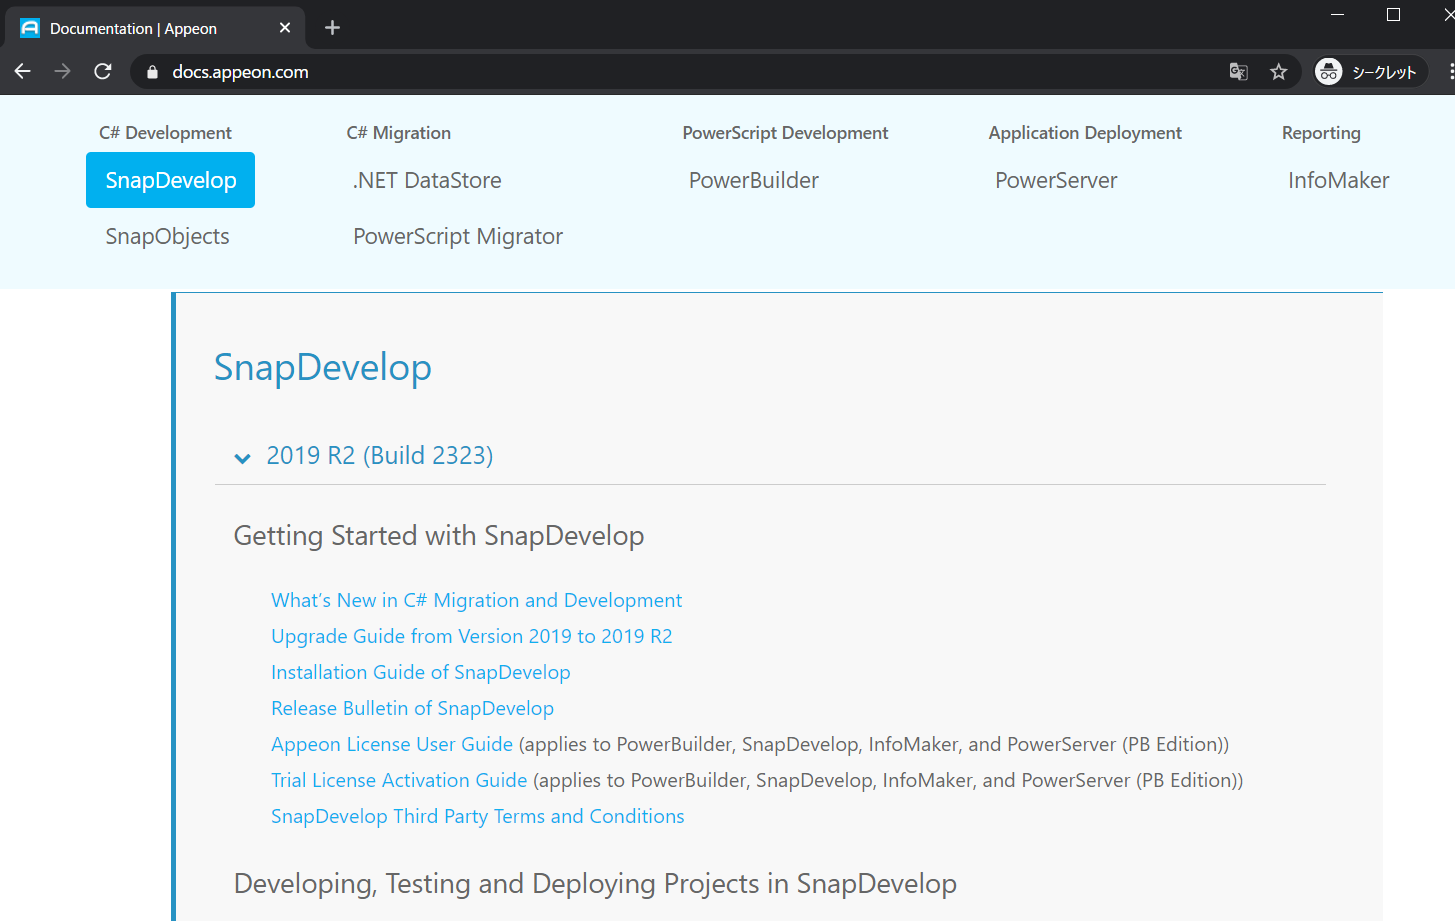Click the browser back arrow
Screen dimensions: 1455x921
click(23, 71)
